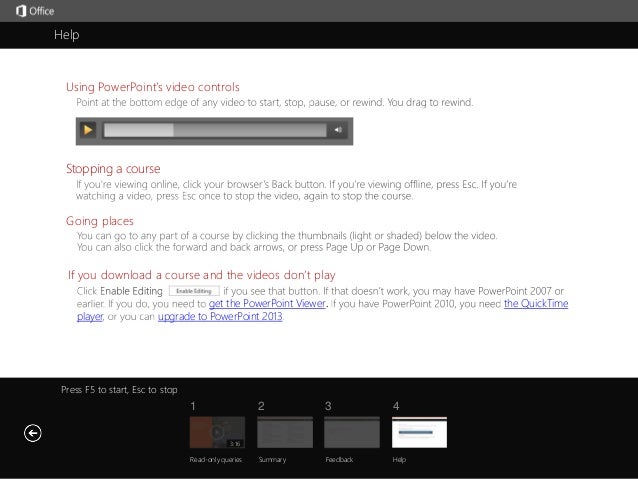Play the sample video with play button
Image resolution: width=638 pixels, height=479 pixels.
88,130
